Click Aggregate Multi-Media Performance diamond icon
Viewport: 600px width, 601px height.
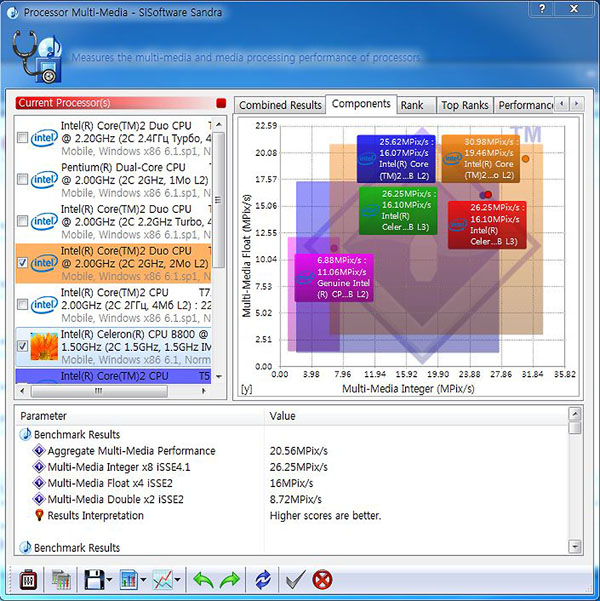coord(39,450)
